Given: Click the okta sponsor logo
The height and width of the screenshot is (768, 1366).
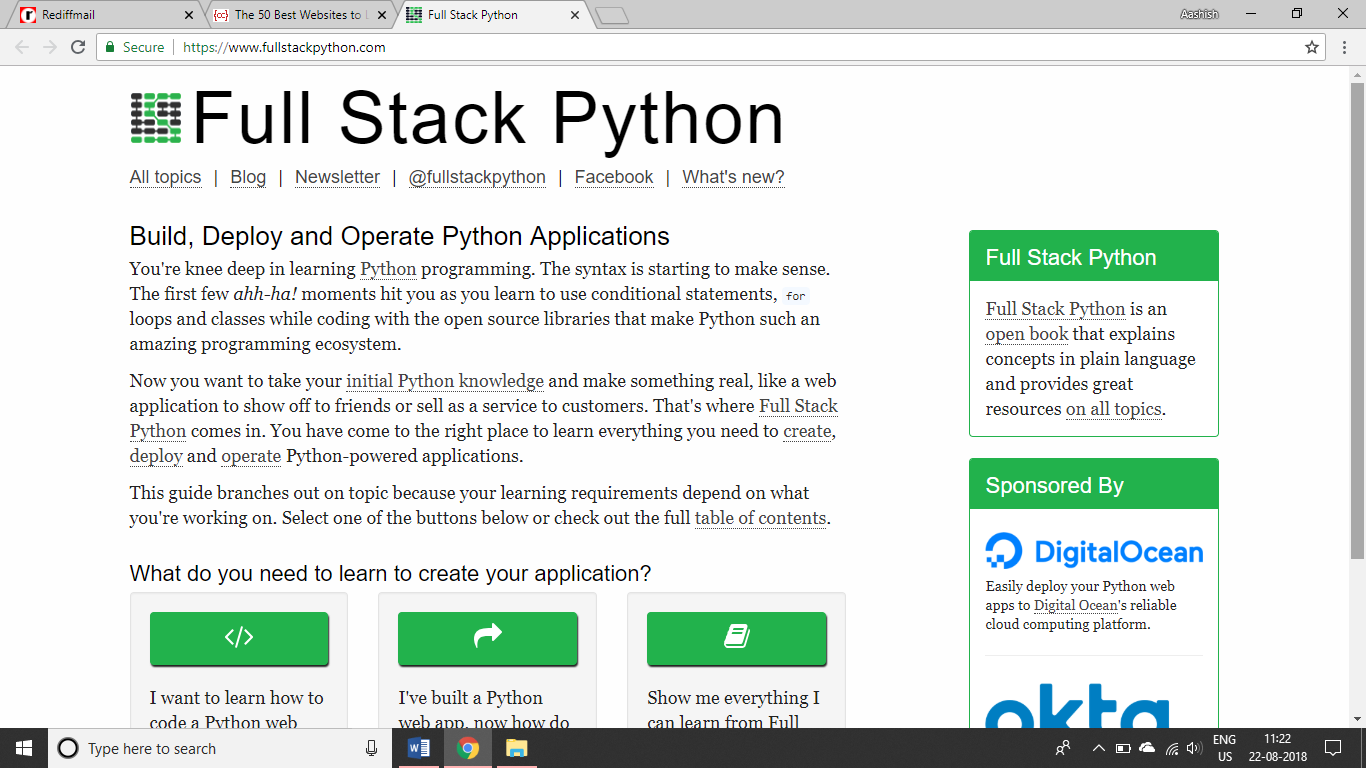Looking at the screenshot, I should point(1077,706).
